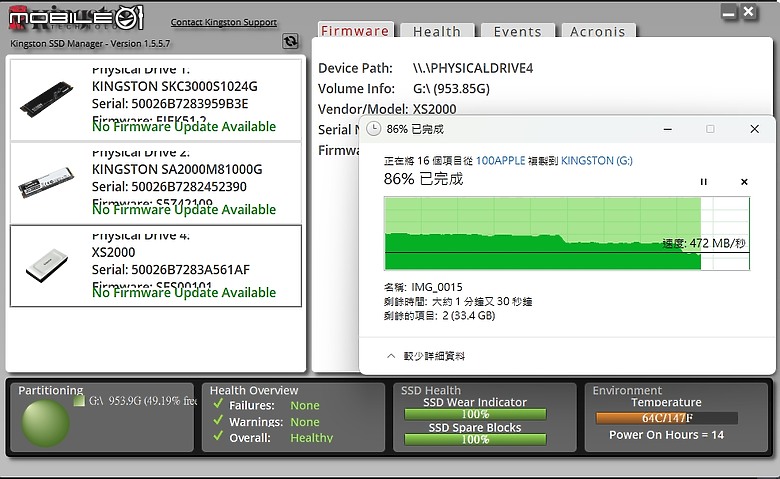Click the SSD Spare Blocks bar
Viewport: 780px width, 479px height.
coord(475,439)
